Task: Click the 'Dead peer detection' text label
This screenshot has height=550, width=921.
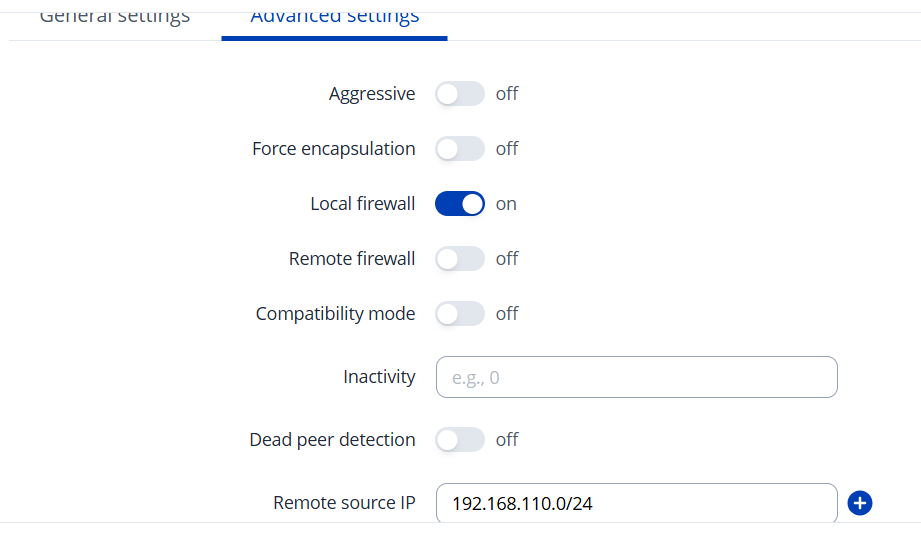Action: click(x=332, y=440)
